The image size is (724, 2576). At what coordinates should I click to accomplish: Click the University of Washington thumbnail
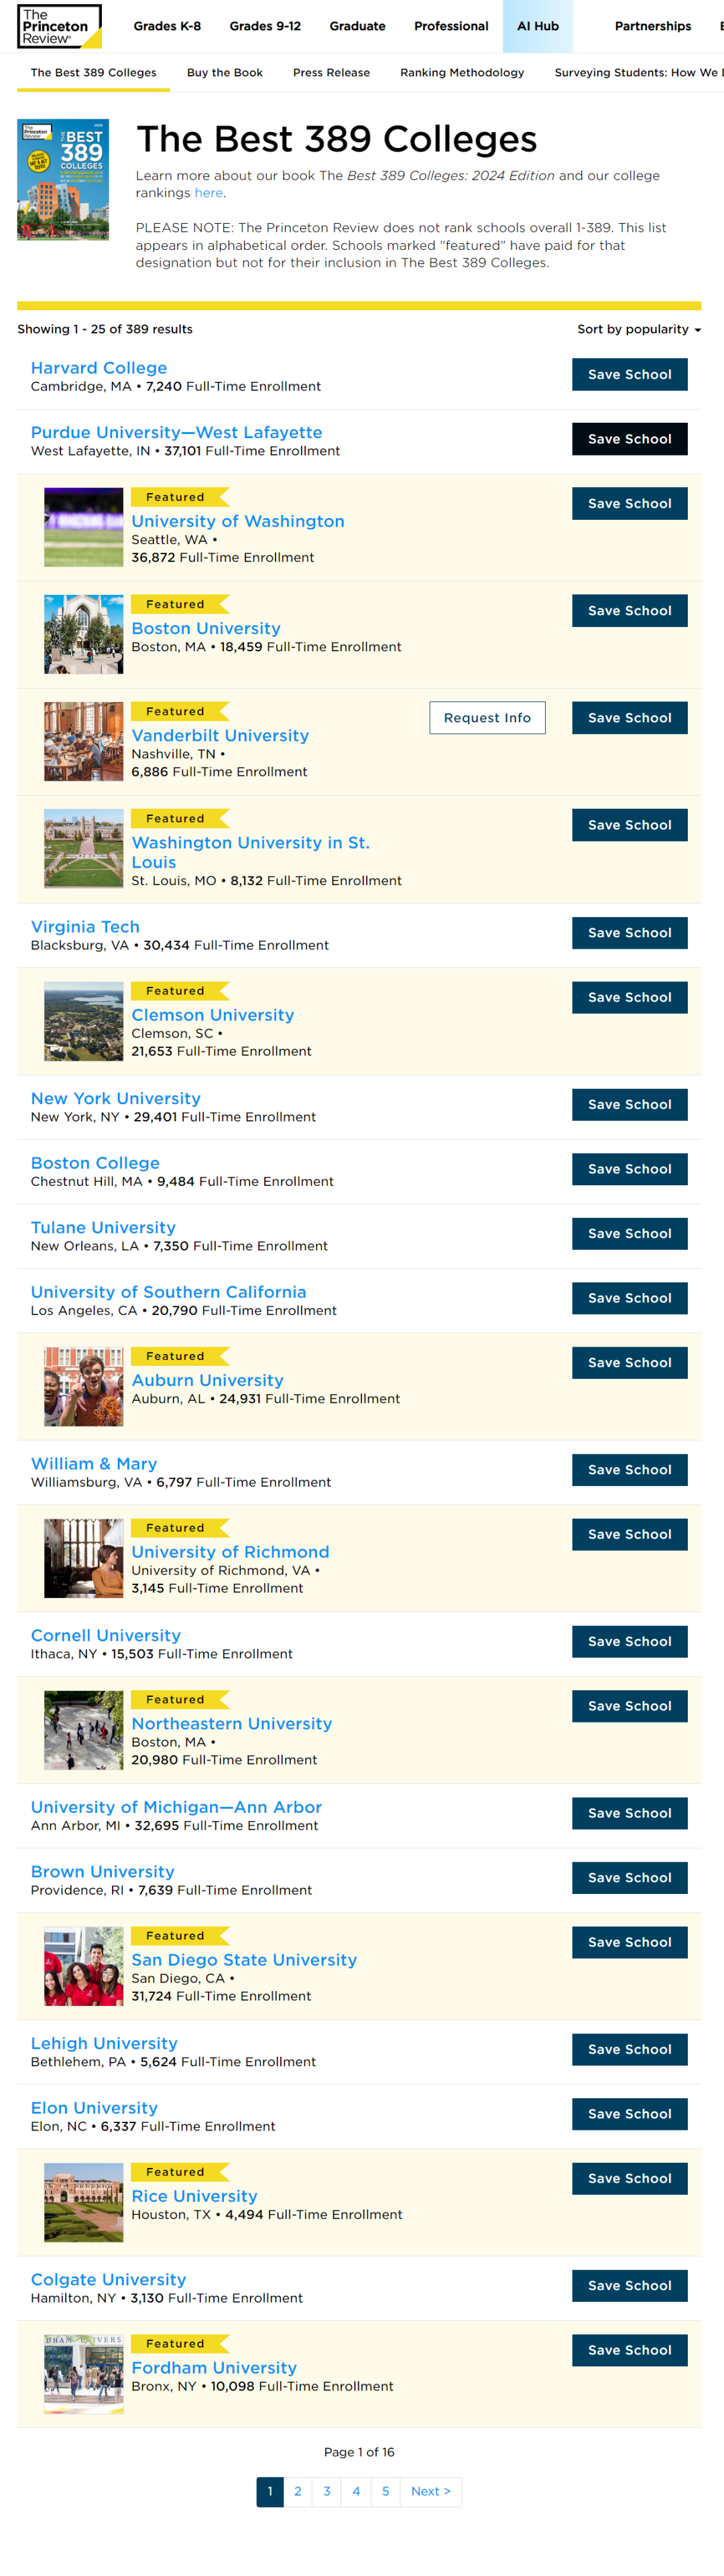pos(84,528)
